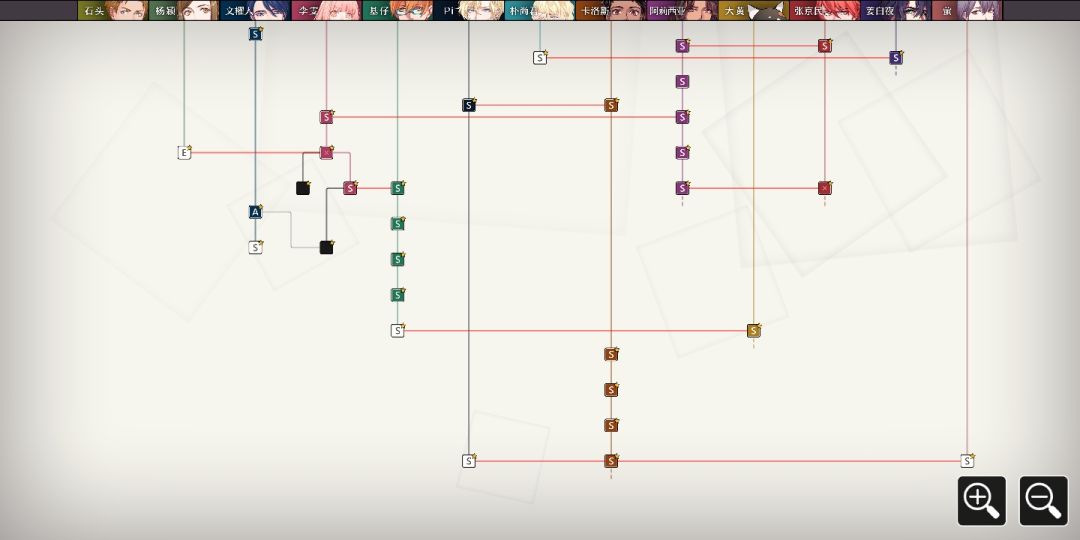Open the pink X node beside node E
This screenshot has width=1080, height=540.
click(326, 153)
